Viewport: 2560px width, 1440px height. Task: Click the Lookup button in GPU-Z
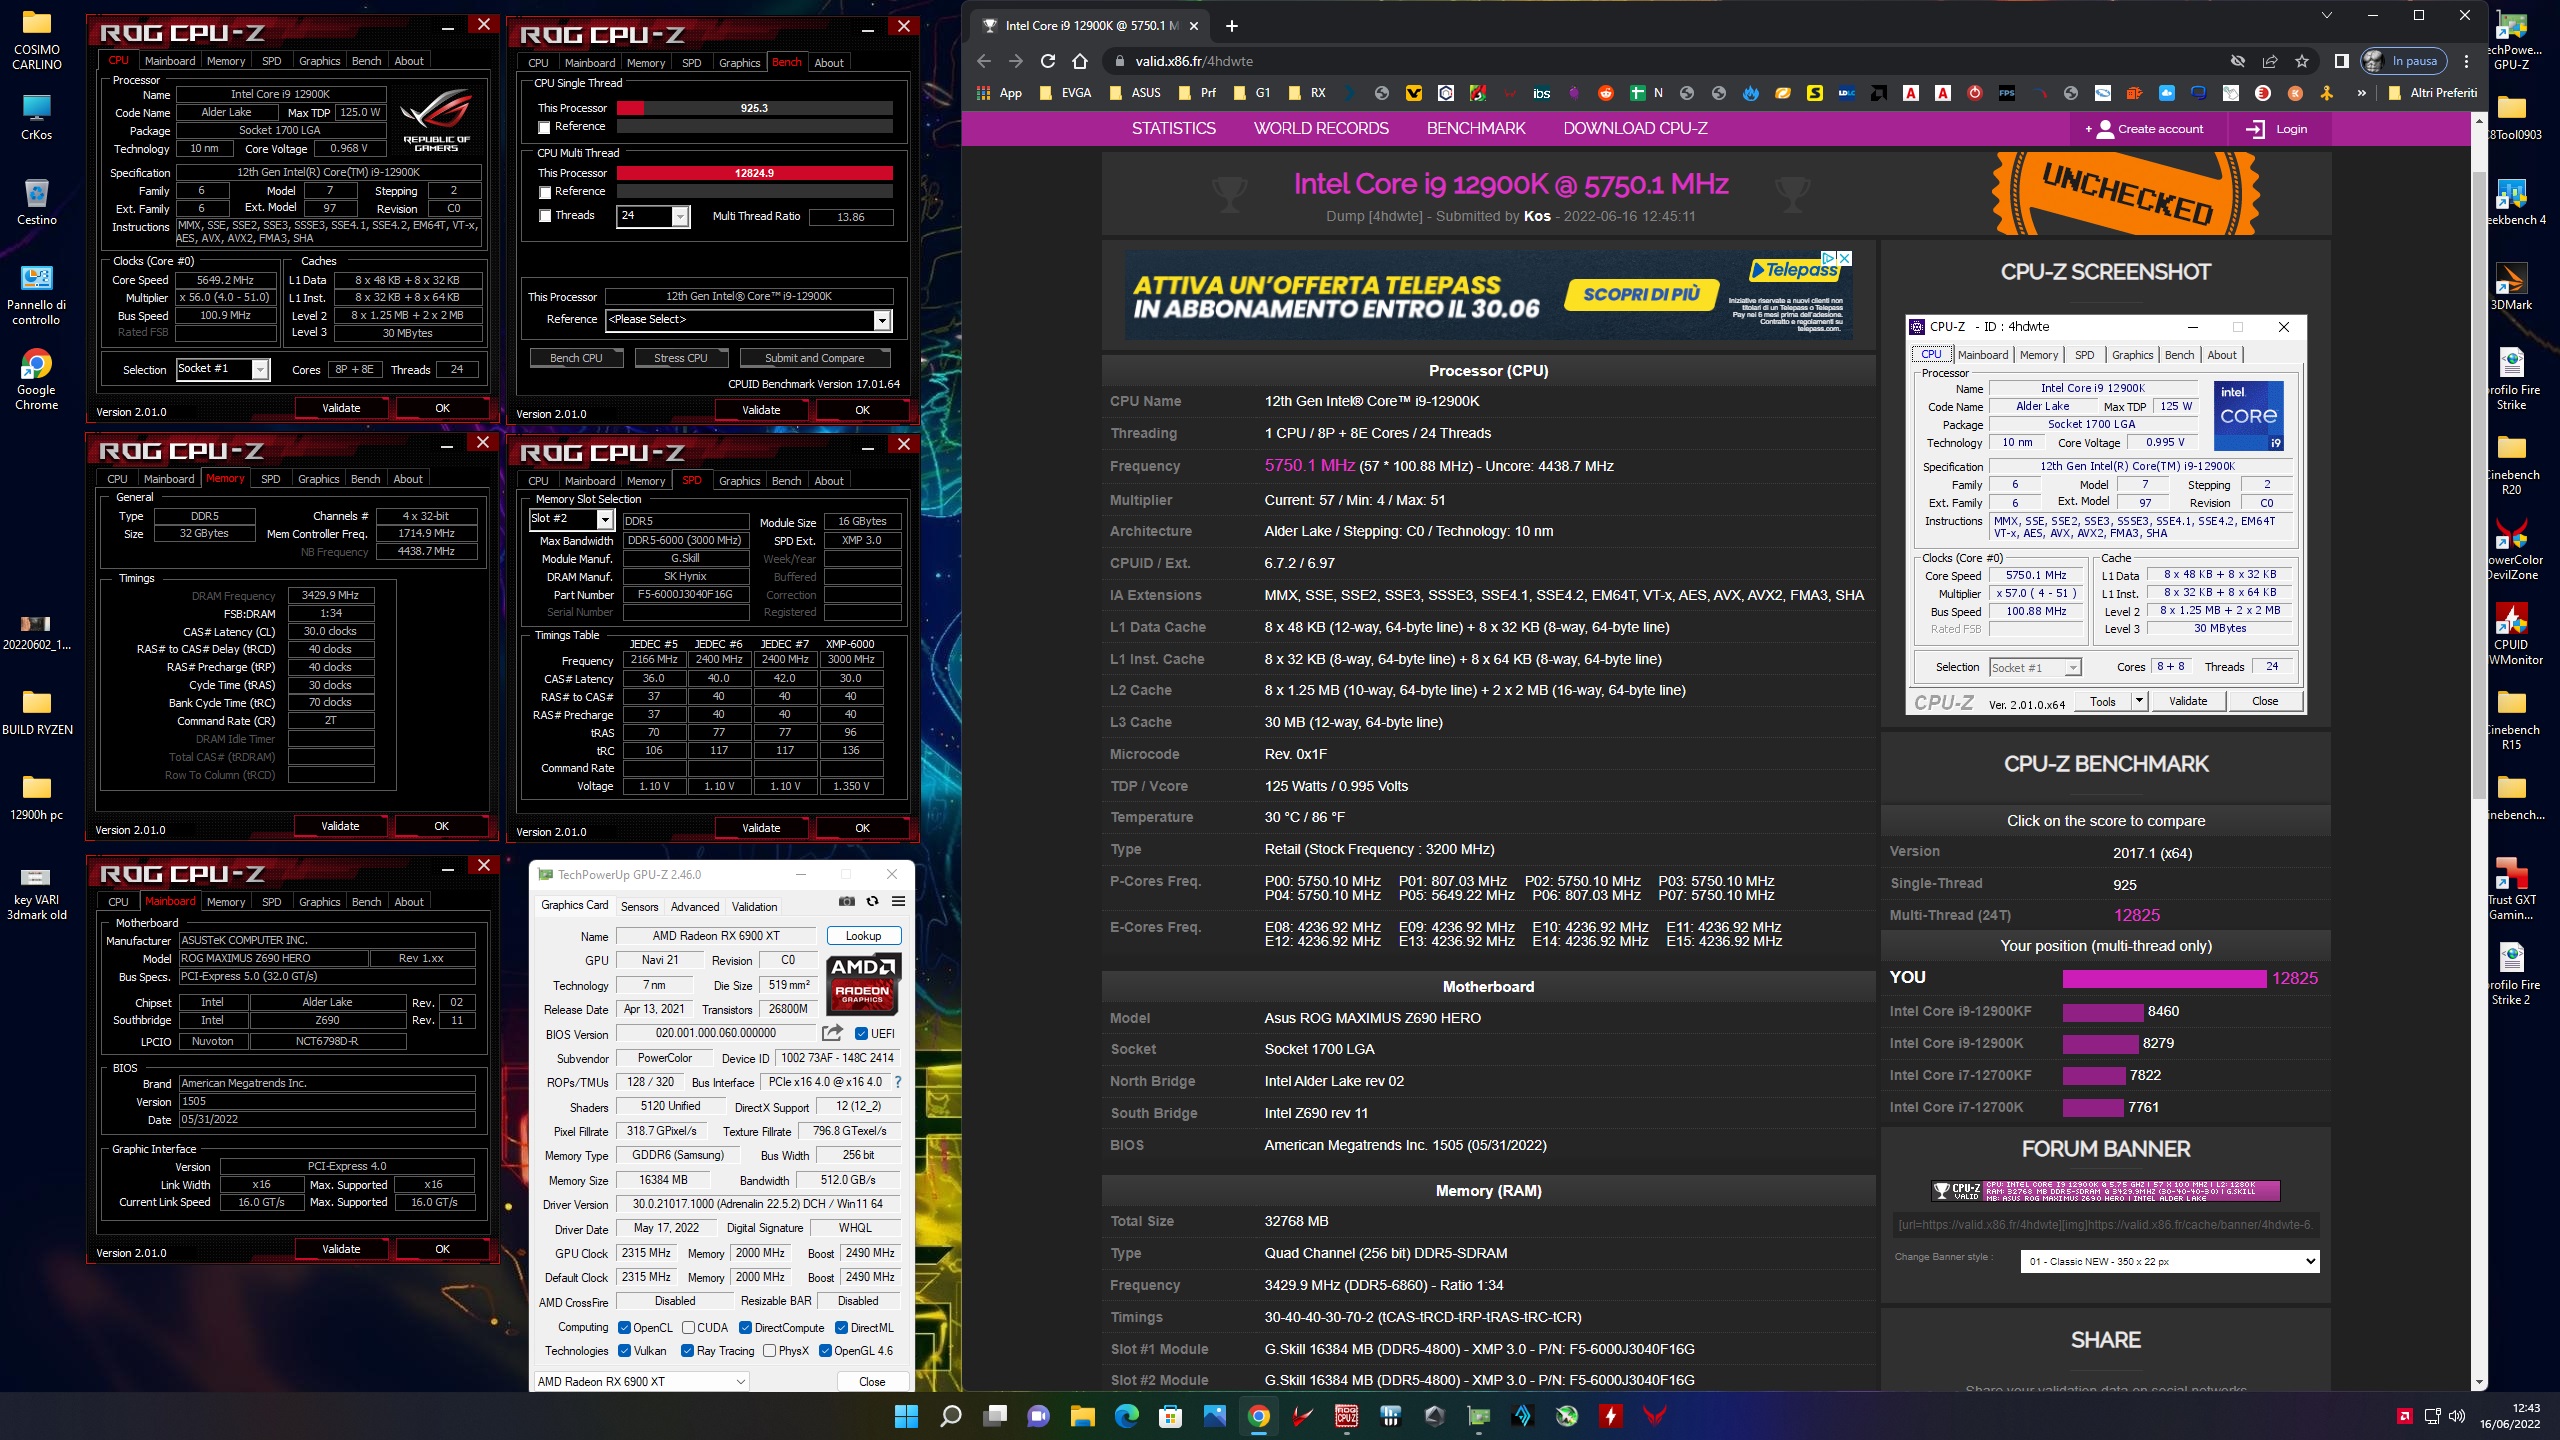864,936
